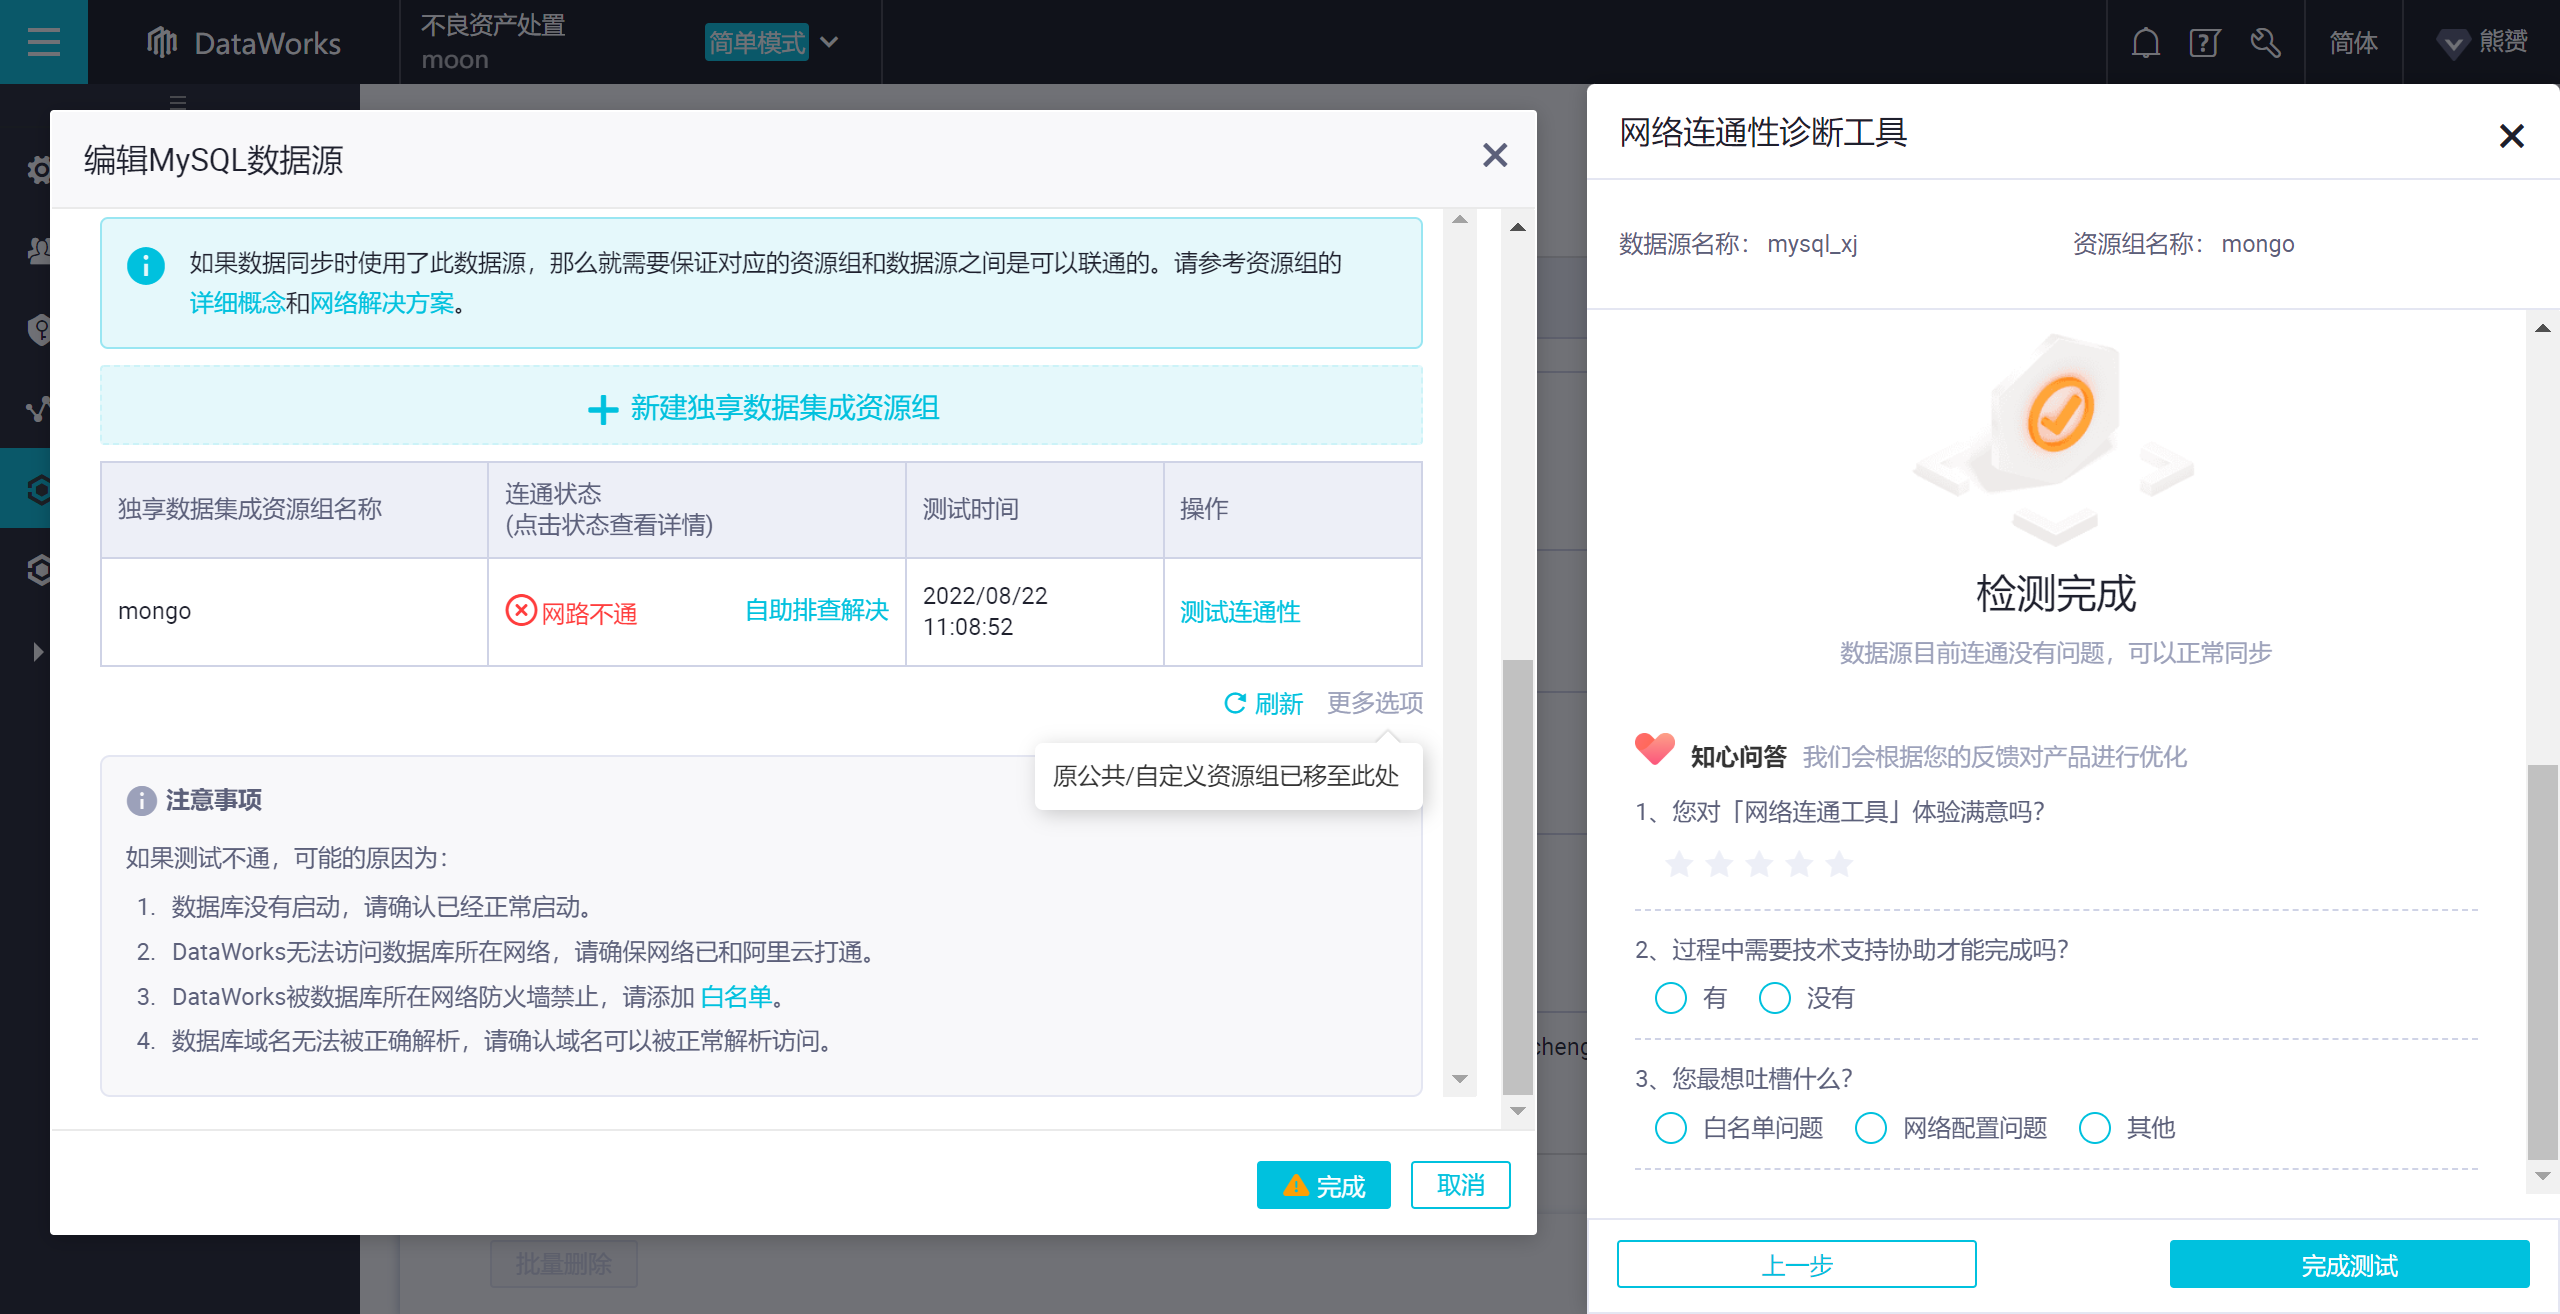Click the 取消 button
The image size is (2560, 1314).
click(x=1460, y=1185)
